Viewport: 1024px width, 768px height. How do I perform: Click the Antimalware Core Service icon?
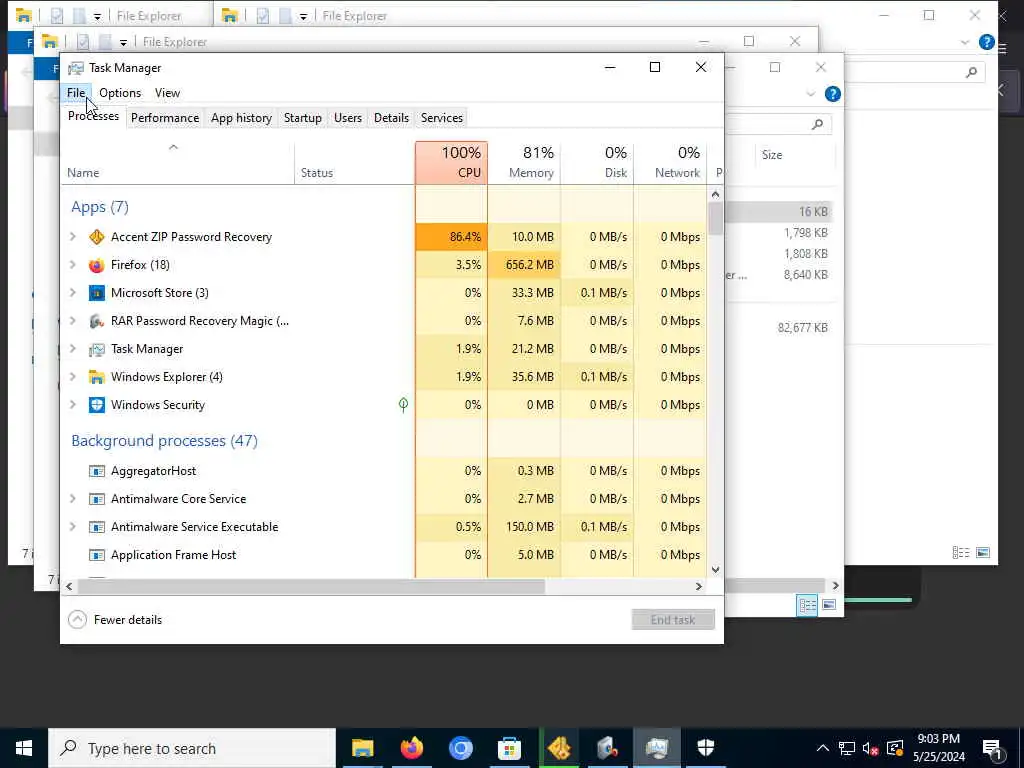(97, 500)
